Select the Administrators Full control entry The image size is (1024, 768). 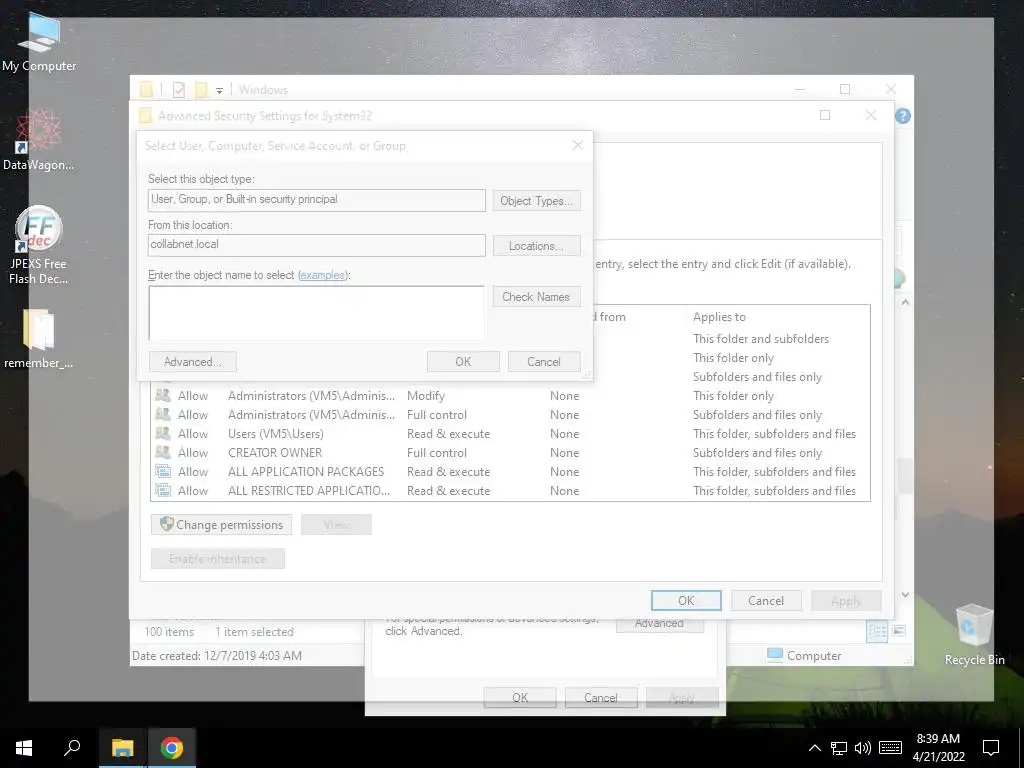click(510, 415)
